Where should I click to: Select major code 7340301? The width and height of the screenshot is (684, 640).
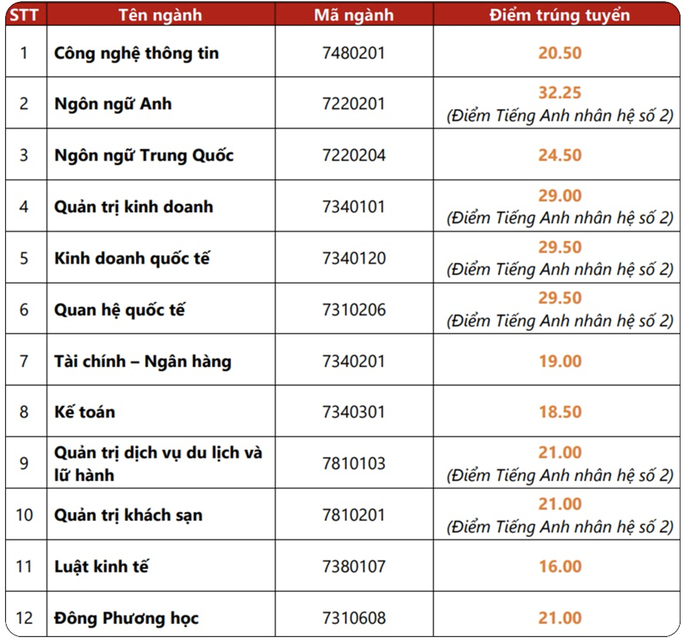[354, 412]
